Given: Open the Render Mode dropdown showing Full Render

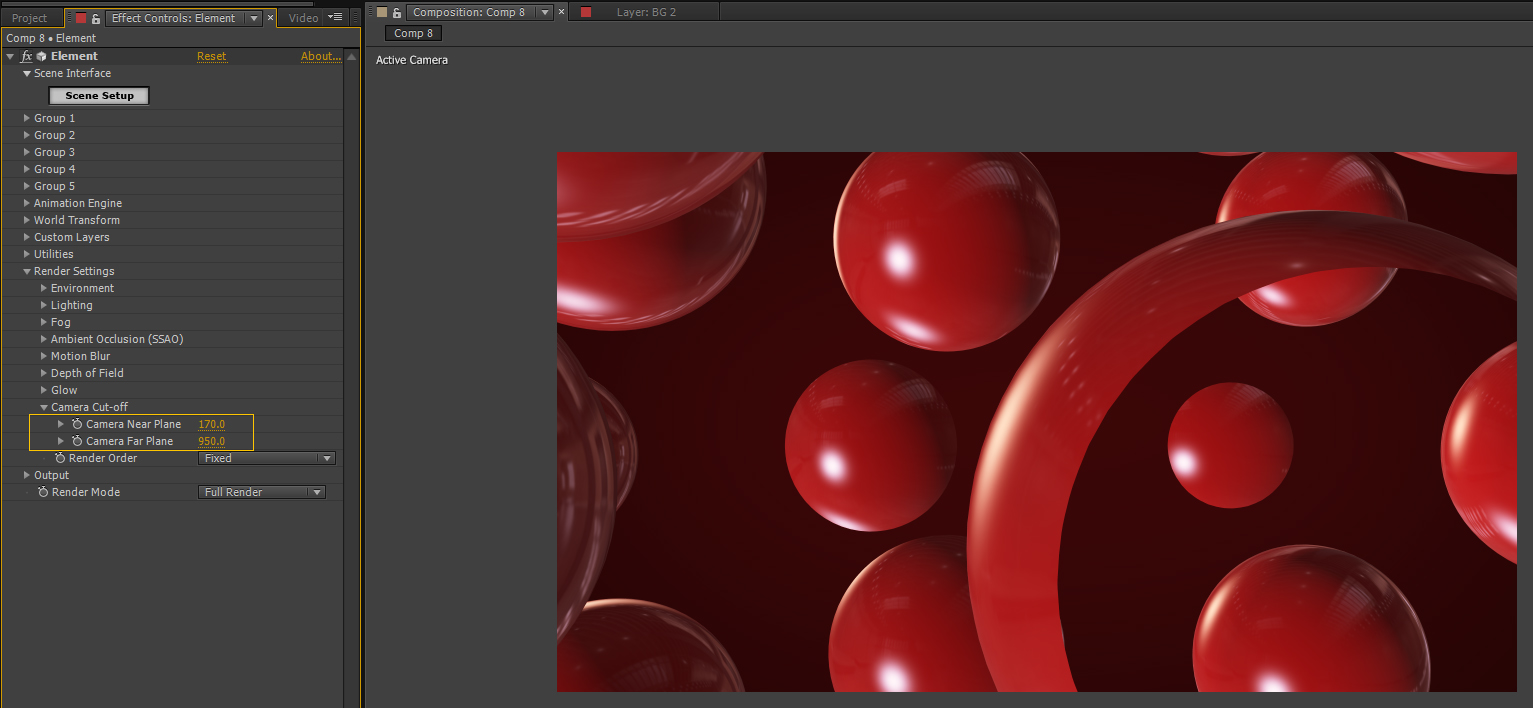Looking at the screenshot, I should point(261,493).
